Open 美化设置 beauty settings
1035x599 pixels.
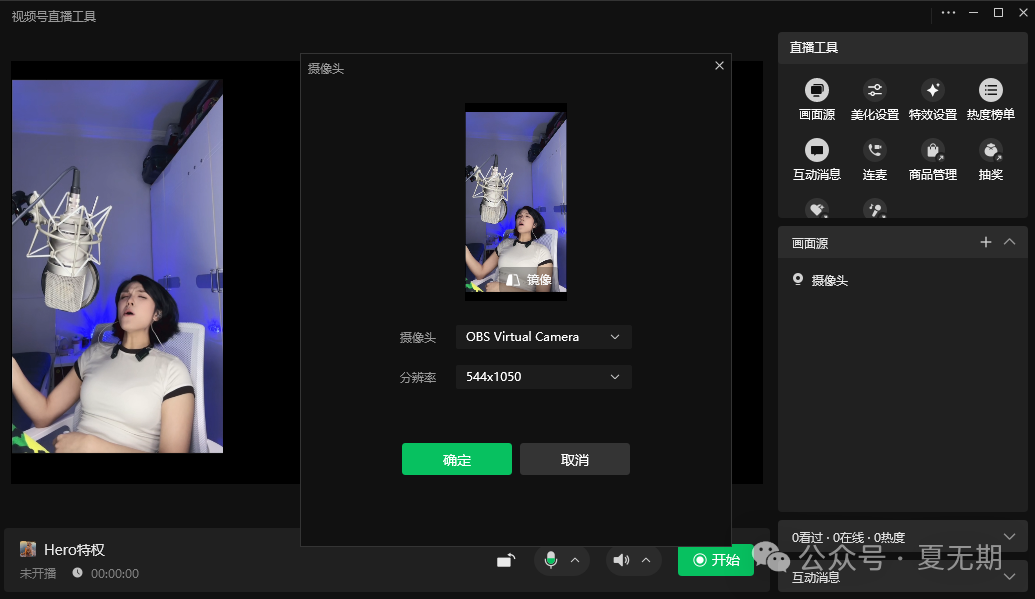tap(873, 98)
